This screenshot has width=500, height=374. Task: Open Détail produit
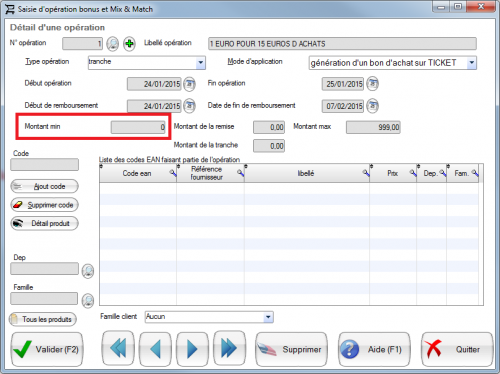pos(45,223)
